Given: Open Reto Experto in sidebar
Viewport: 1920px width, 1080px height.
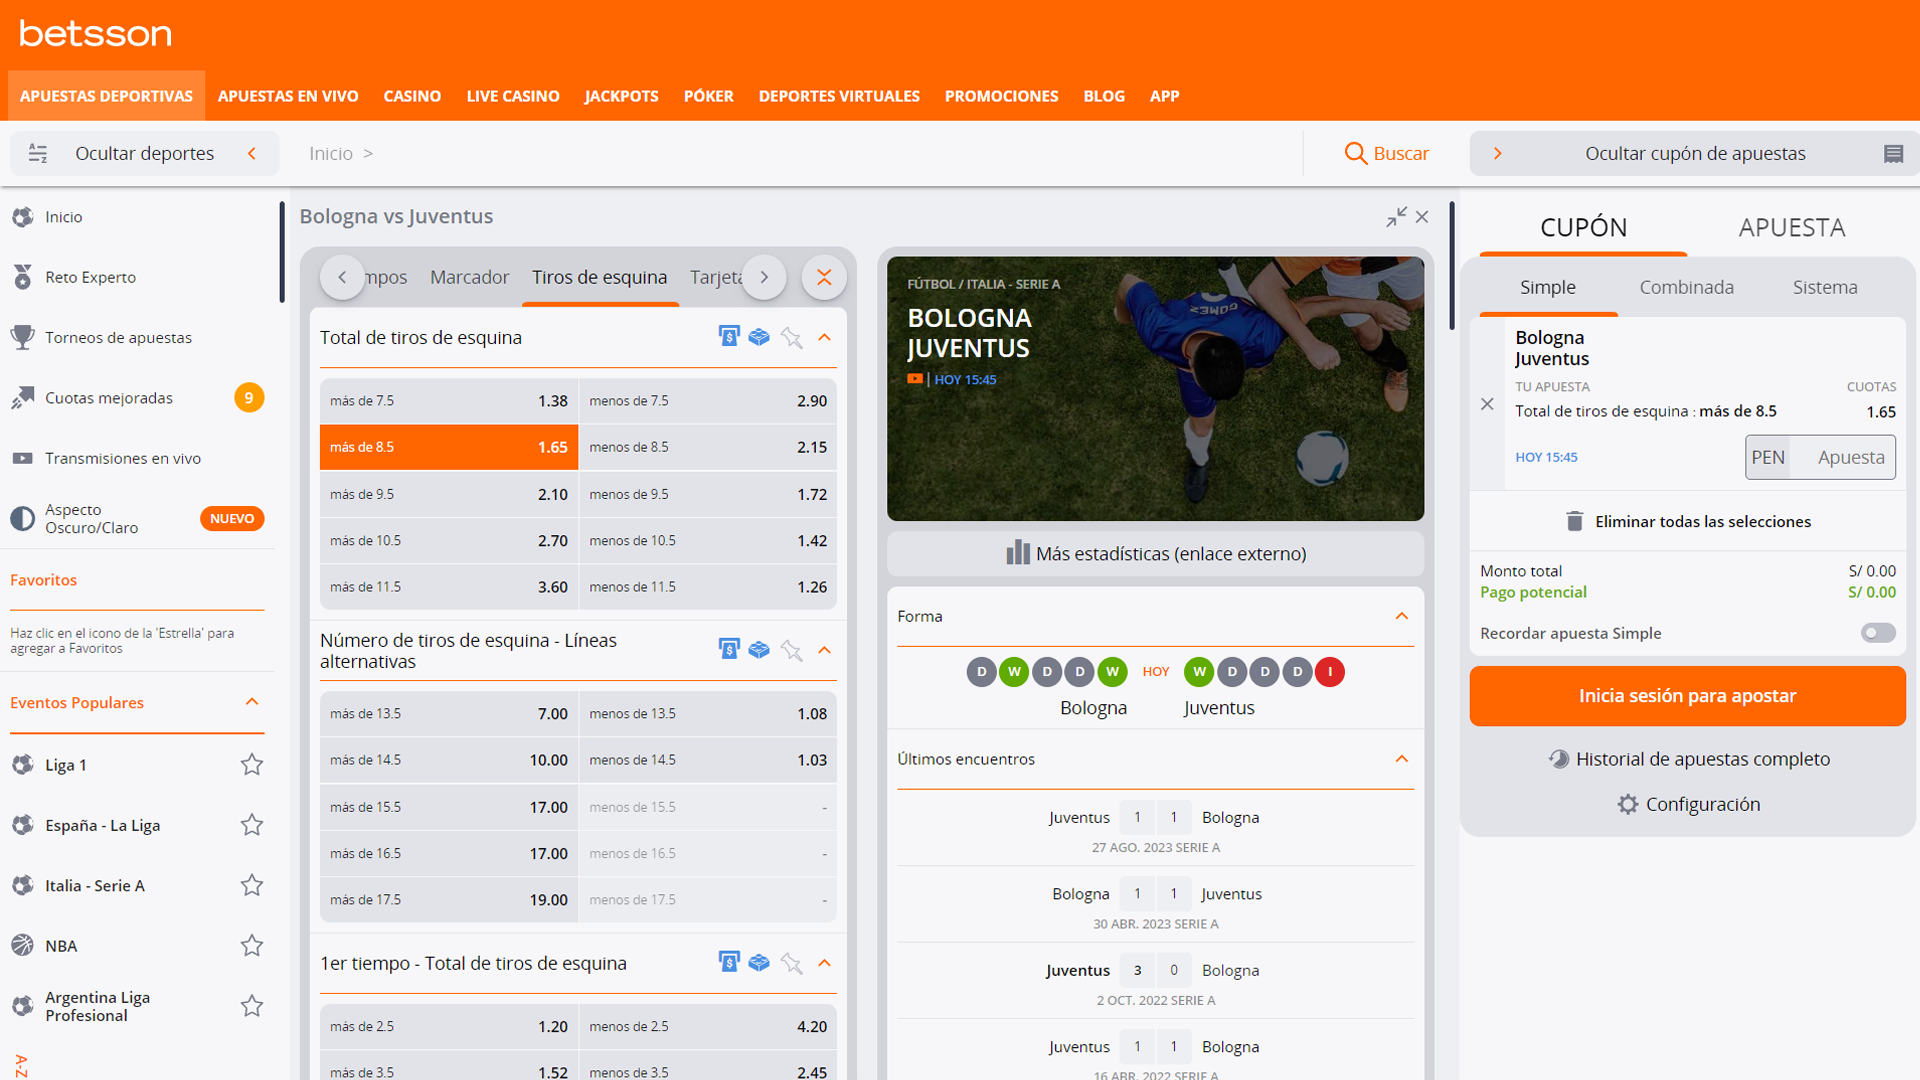Looking at the screenshot, I should 90,277.
